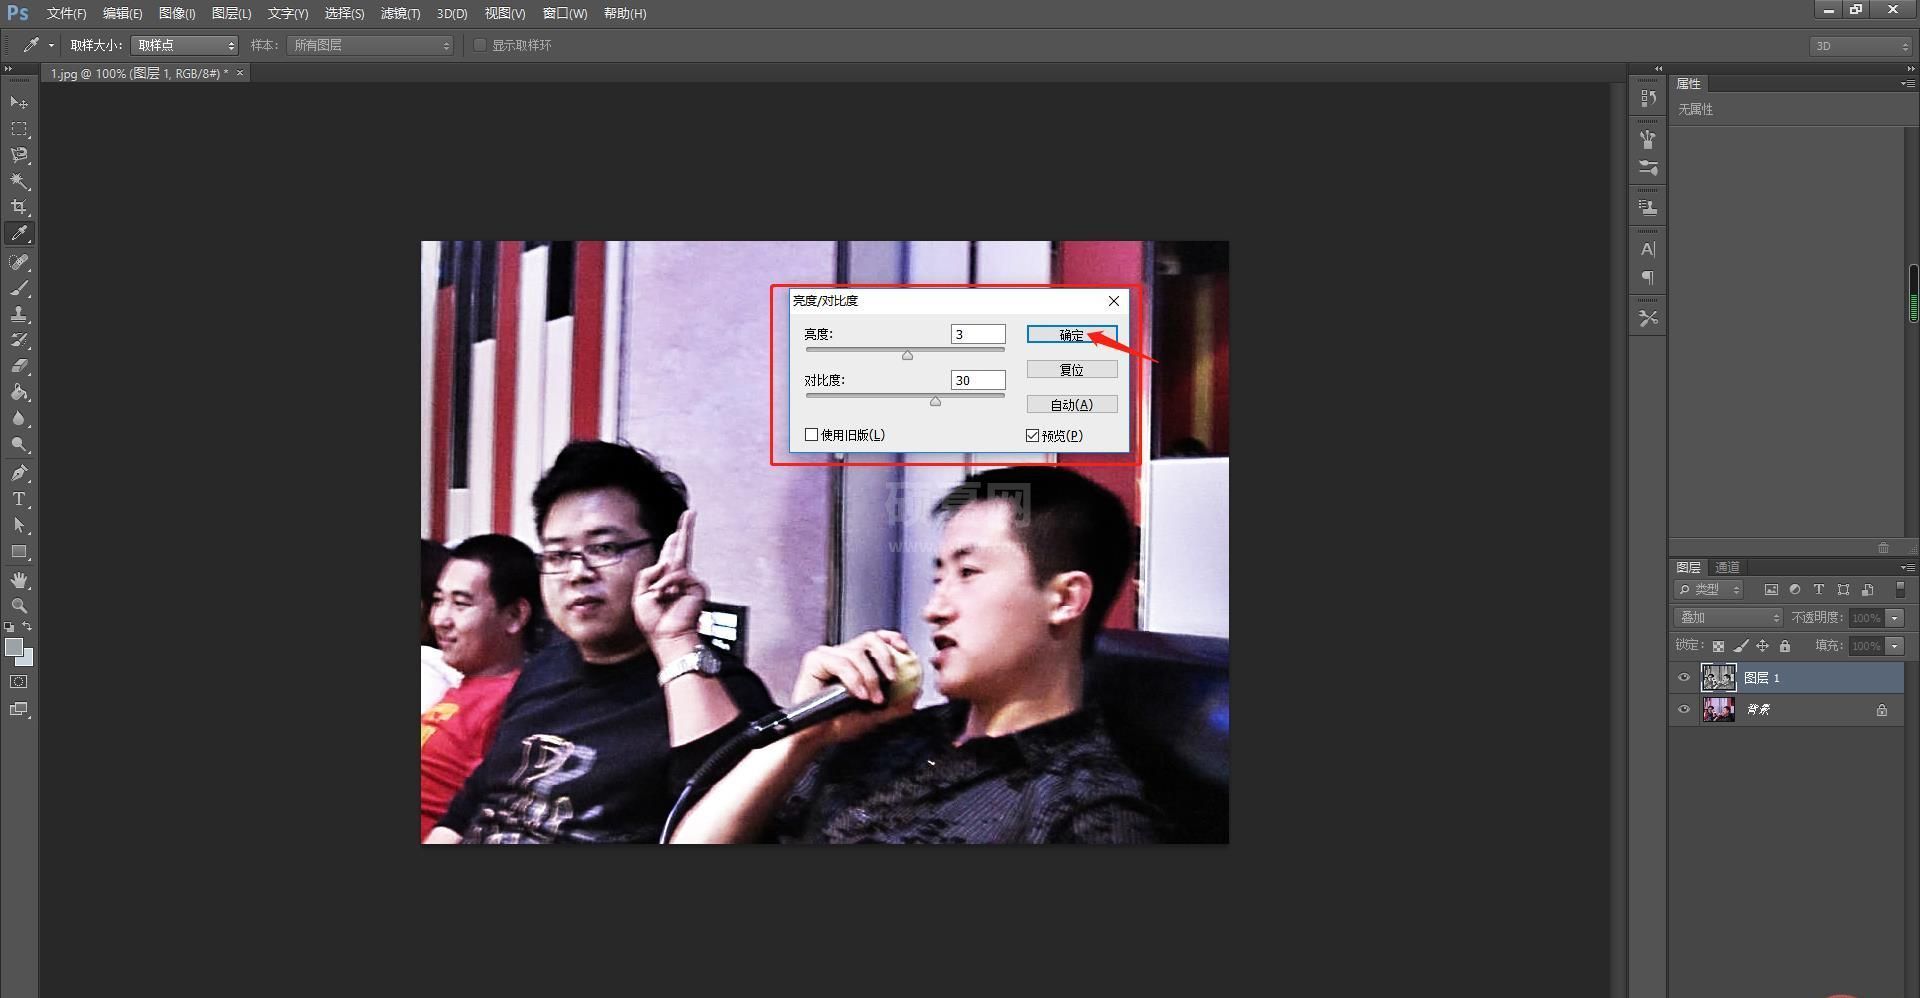
Task: Open the Paragraph panel icon
Action: (1648, 278)
